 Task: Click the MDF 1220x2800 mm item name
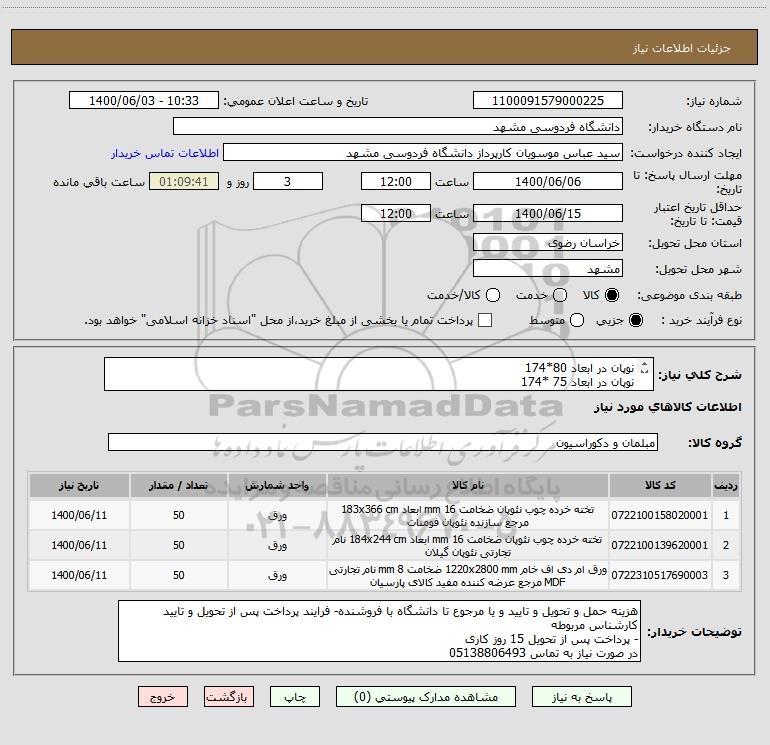point(468,576)
